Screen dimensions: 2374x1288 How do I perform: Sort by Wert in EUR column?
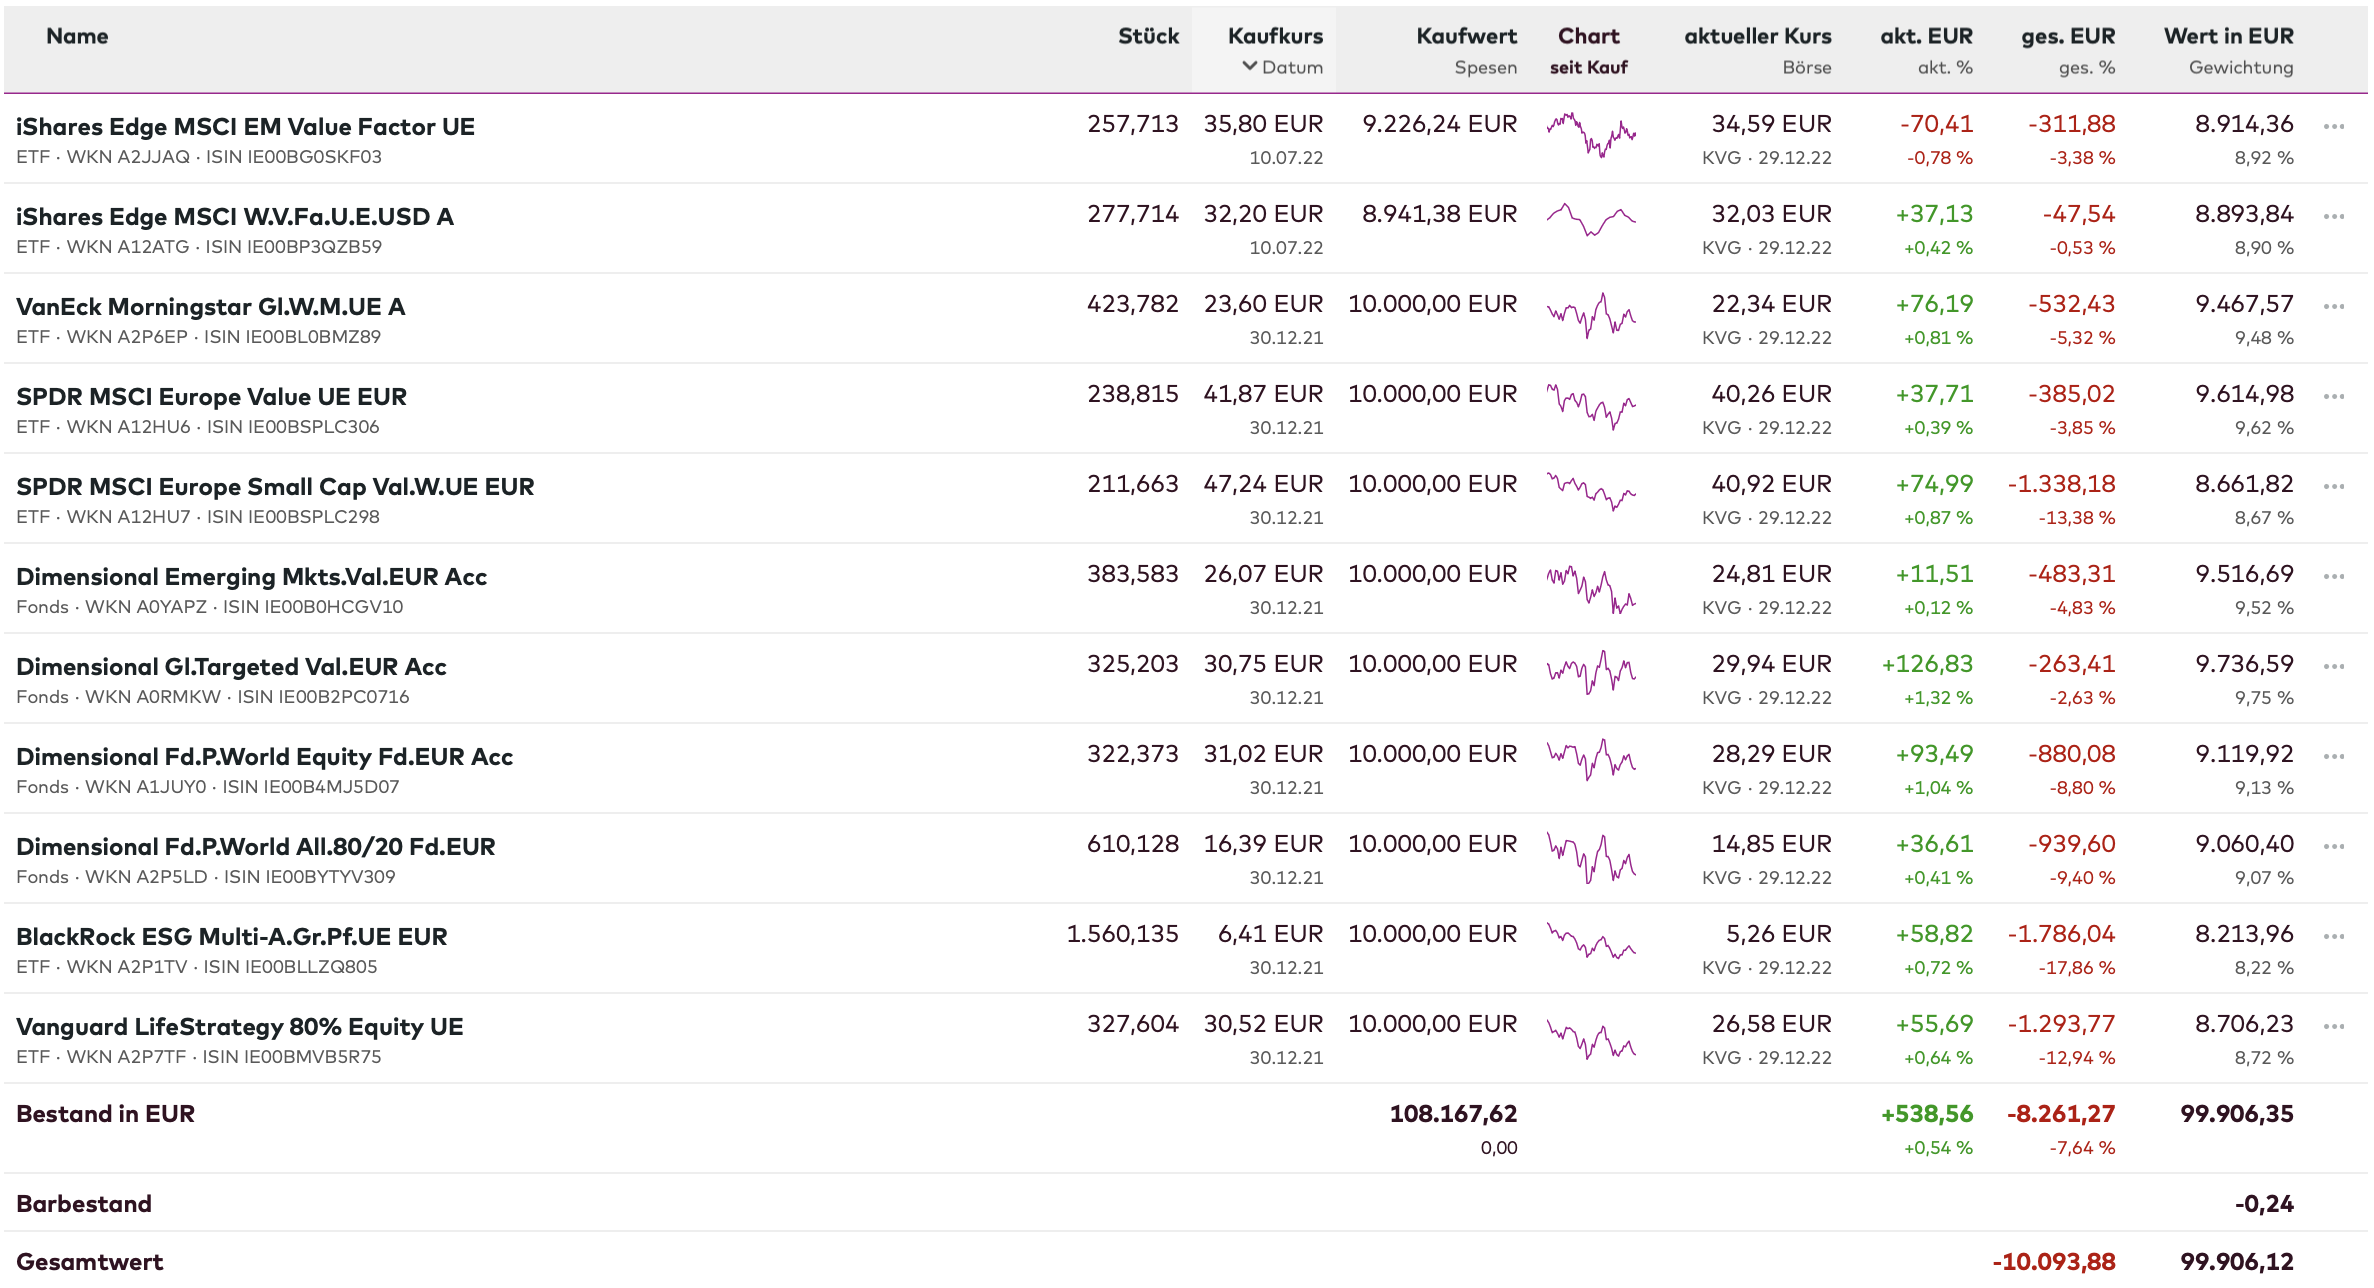point(2228,36)
